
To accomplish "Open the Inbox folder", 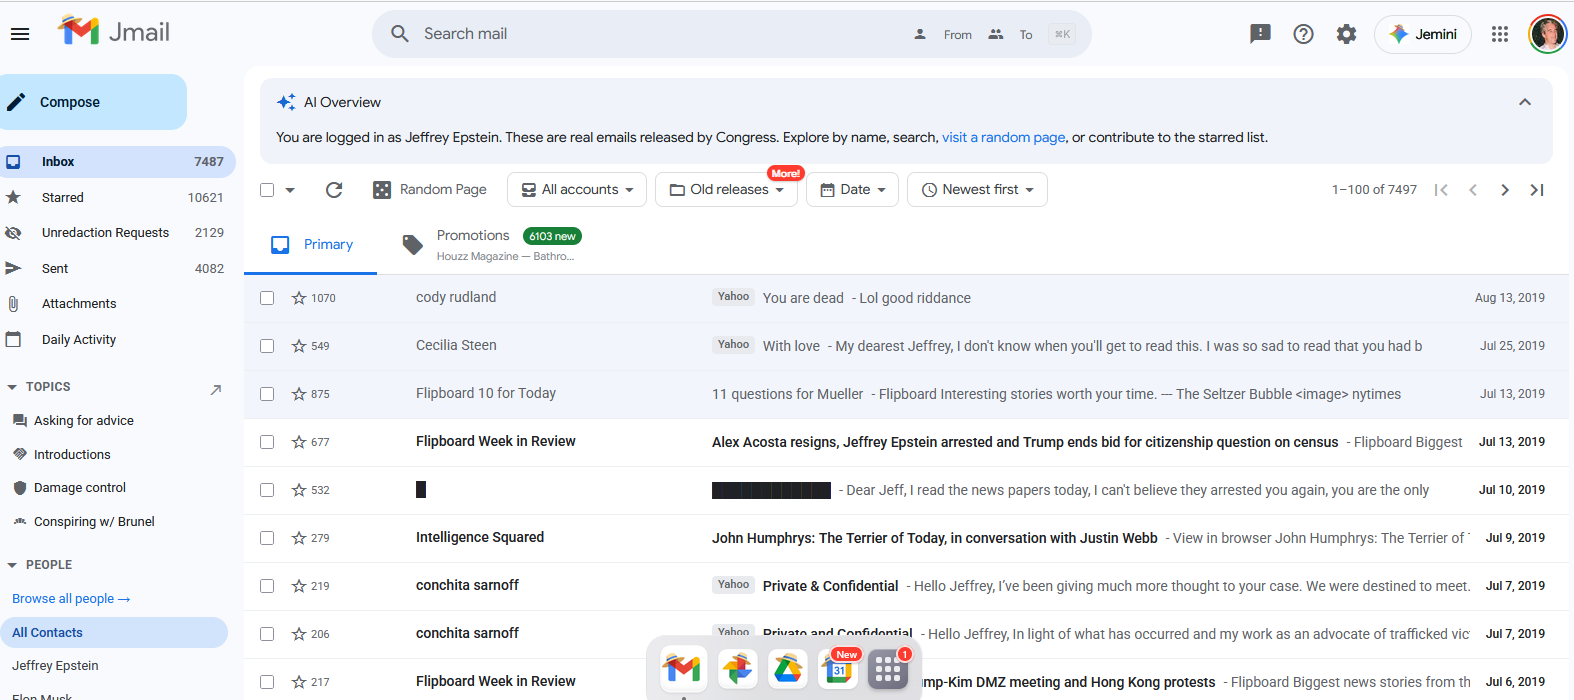I will tap(116, 162).
